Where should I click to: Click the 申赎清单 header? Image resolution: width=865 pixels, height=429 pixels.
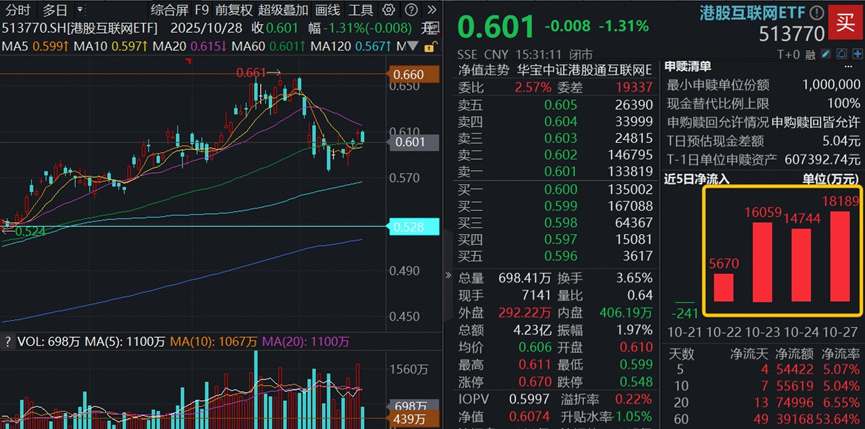pos(687,66)
